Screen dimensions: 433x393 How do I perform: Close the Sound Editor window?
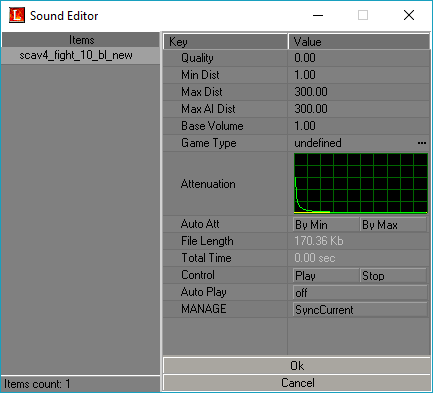(409, 15)
